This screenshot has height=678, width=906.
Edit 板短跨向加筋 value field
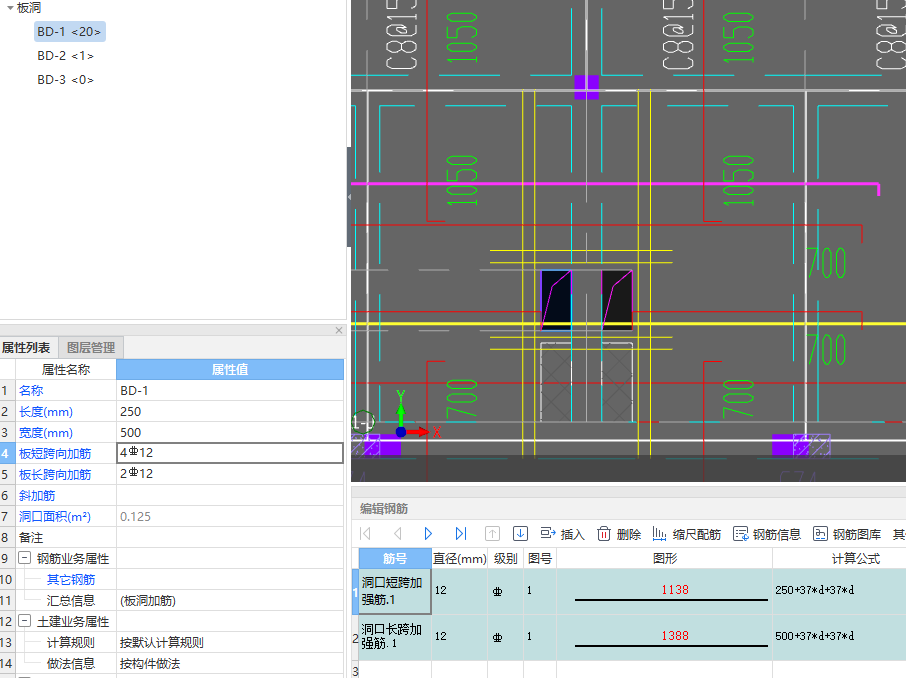pos(230,453)
